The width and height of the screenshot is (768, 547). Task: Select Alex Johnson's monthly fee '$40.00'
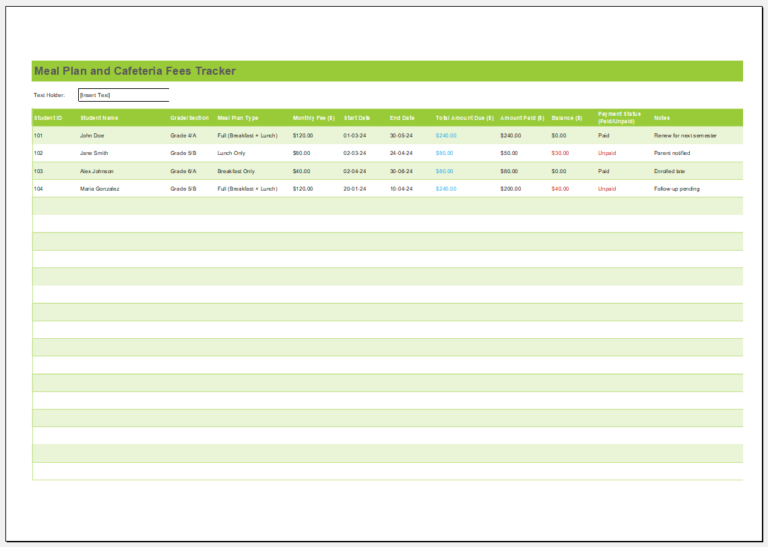301,171
